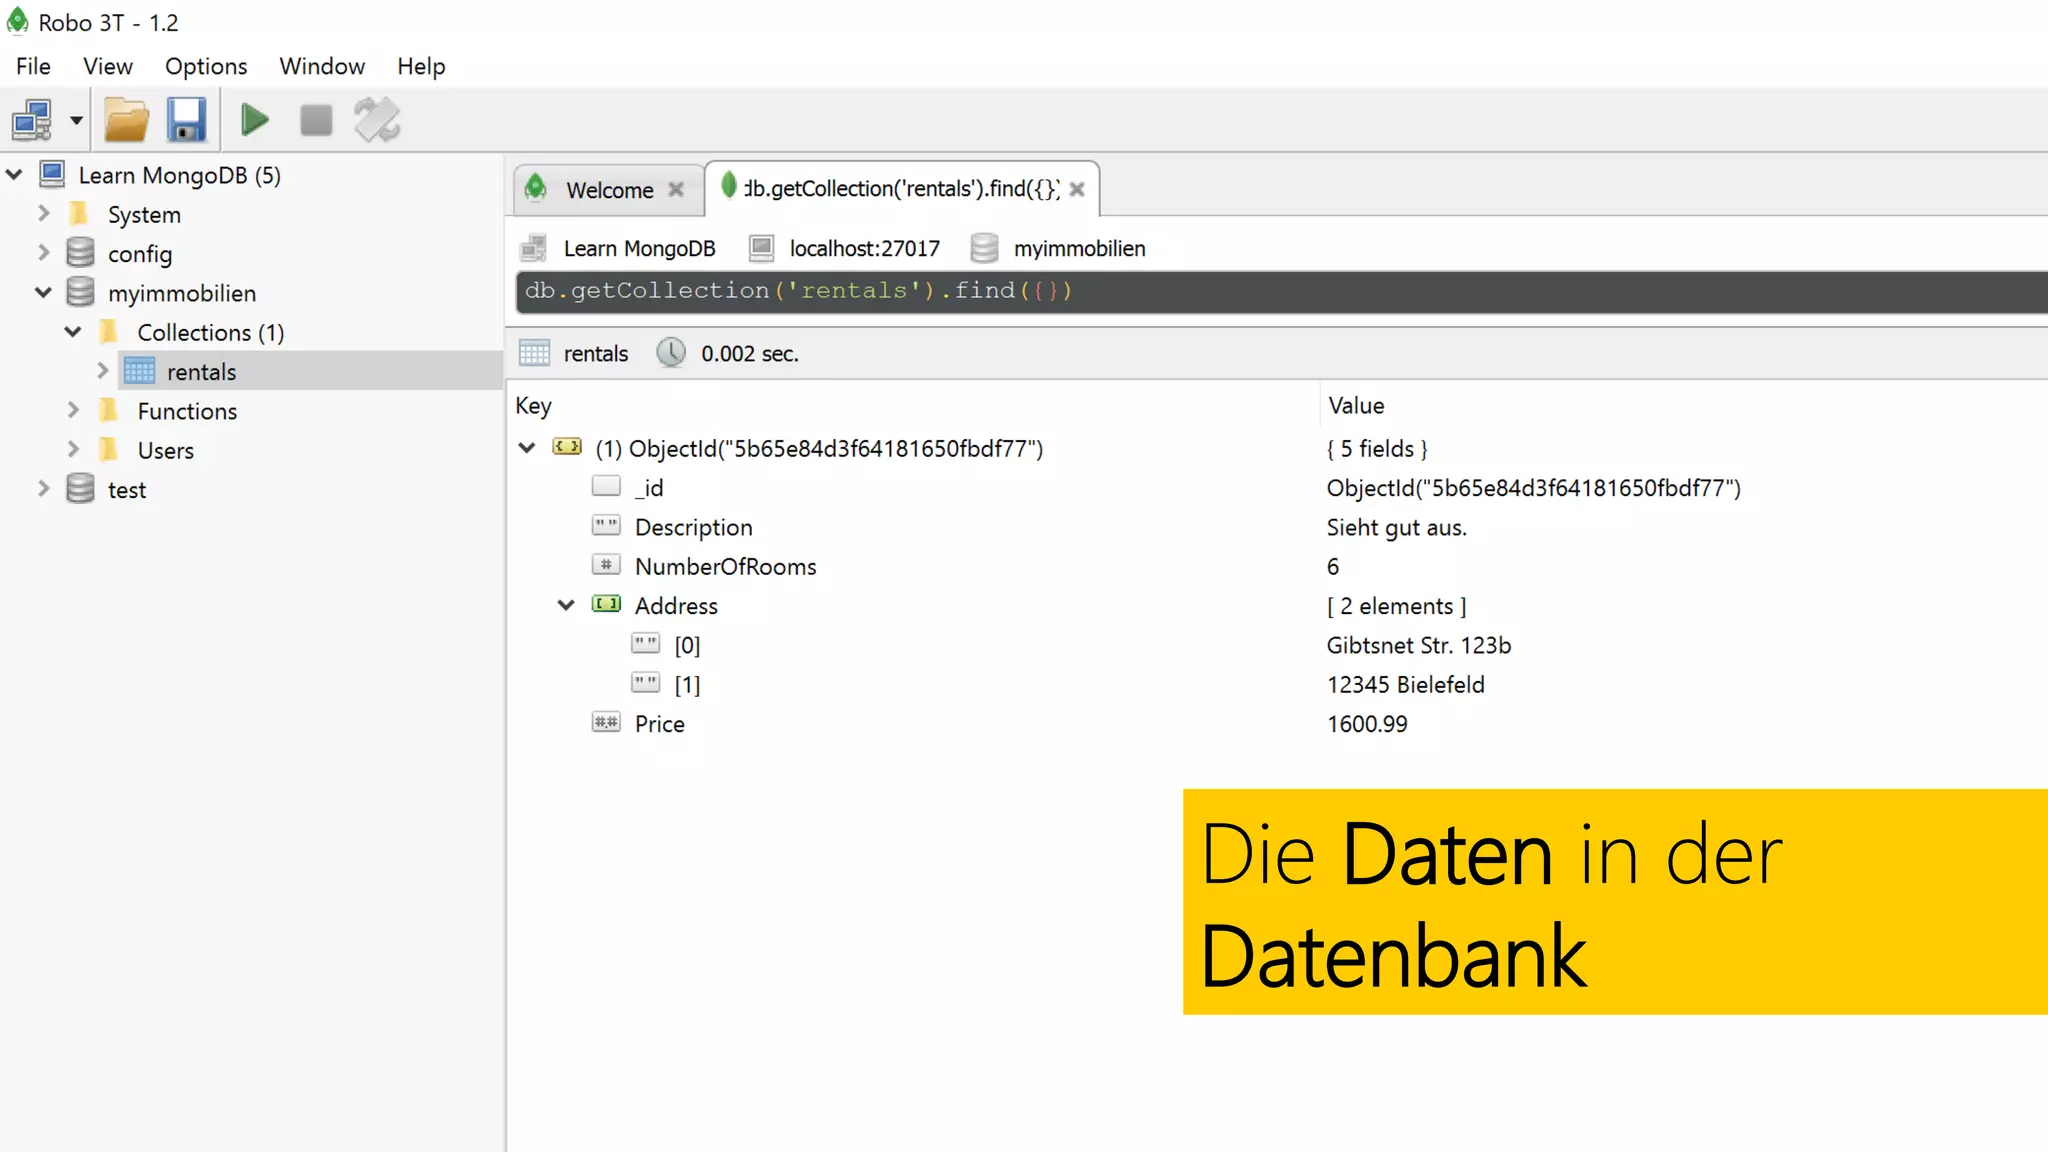
Task: Click the Value column header
Action: (x=1356, y=406)
